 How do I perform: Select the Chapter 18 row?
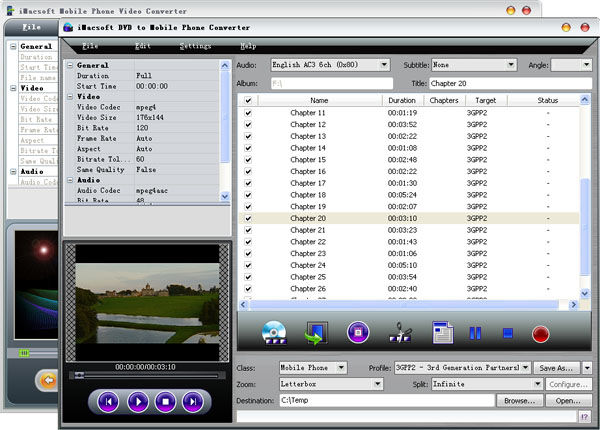[409, 195]
